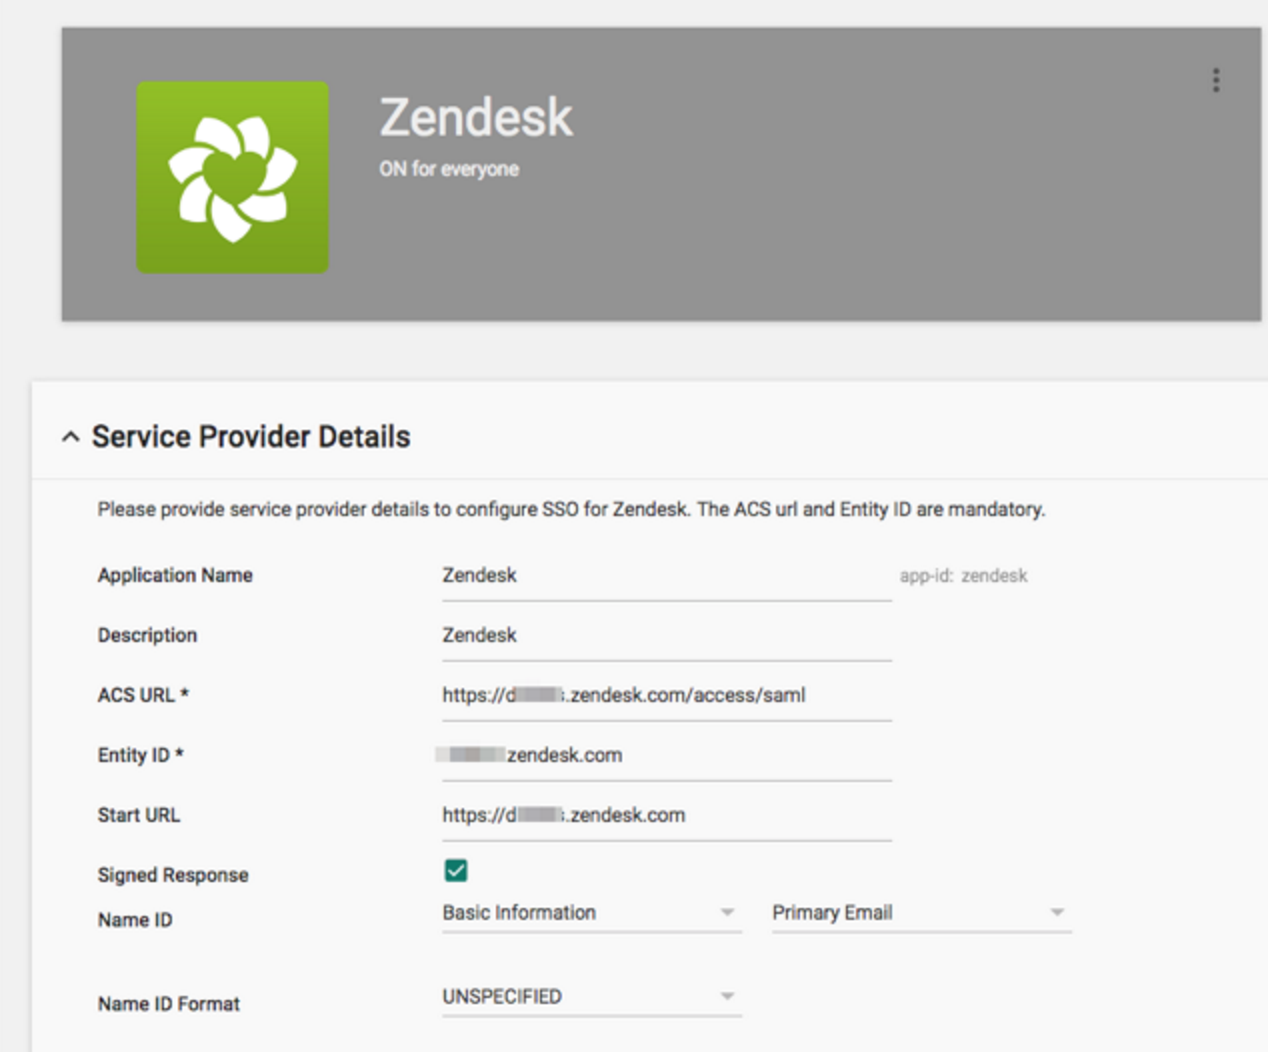Screen dimensions: 1268x1052
Task: Click the app-id: zendesk label
Action: pos(963,576)
